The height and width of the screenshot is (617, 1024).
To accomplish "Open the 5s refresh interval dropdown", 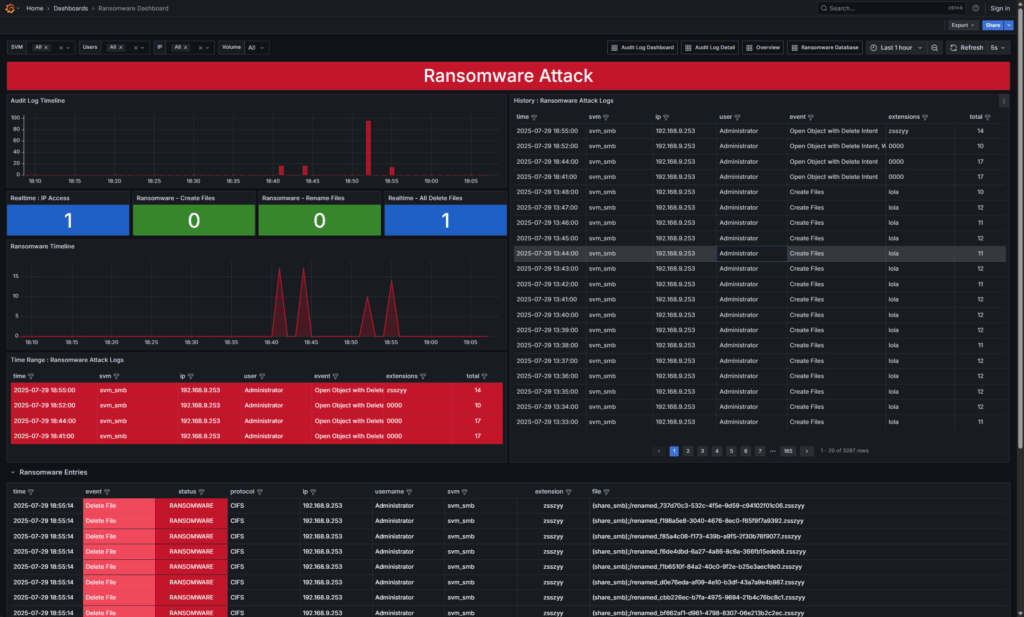I will pos(997,48).
